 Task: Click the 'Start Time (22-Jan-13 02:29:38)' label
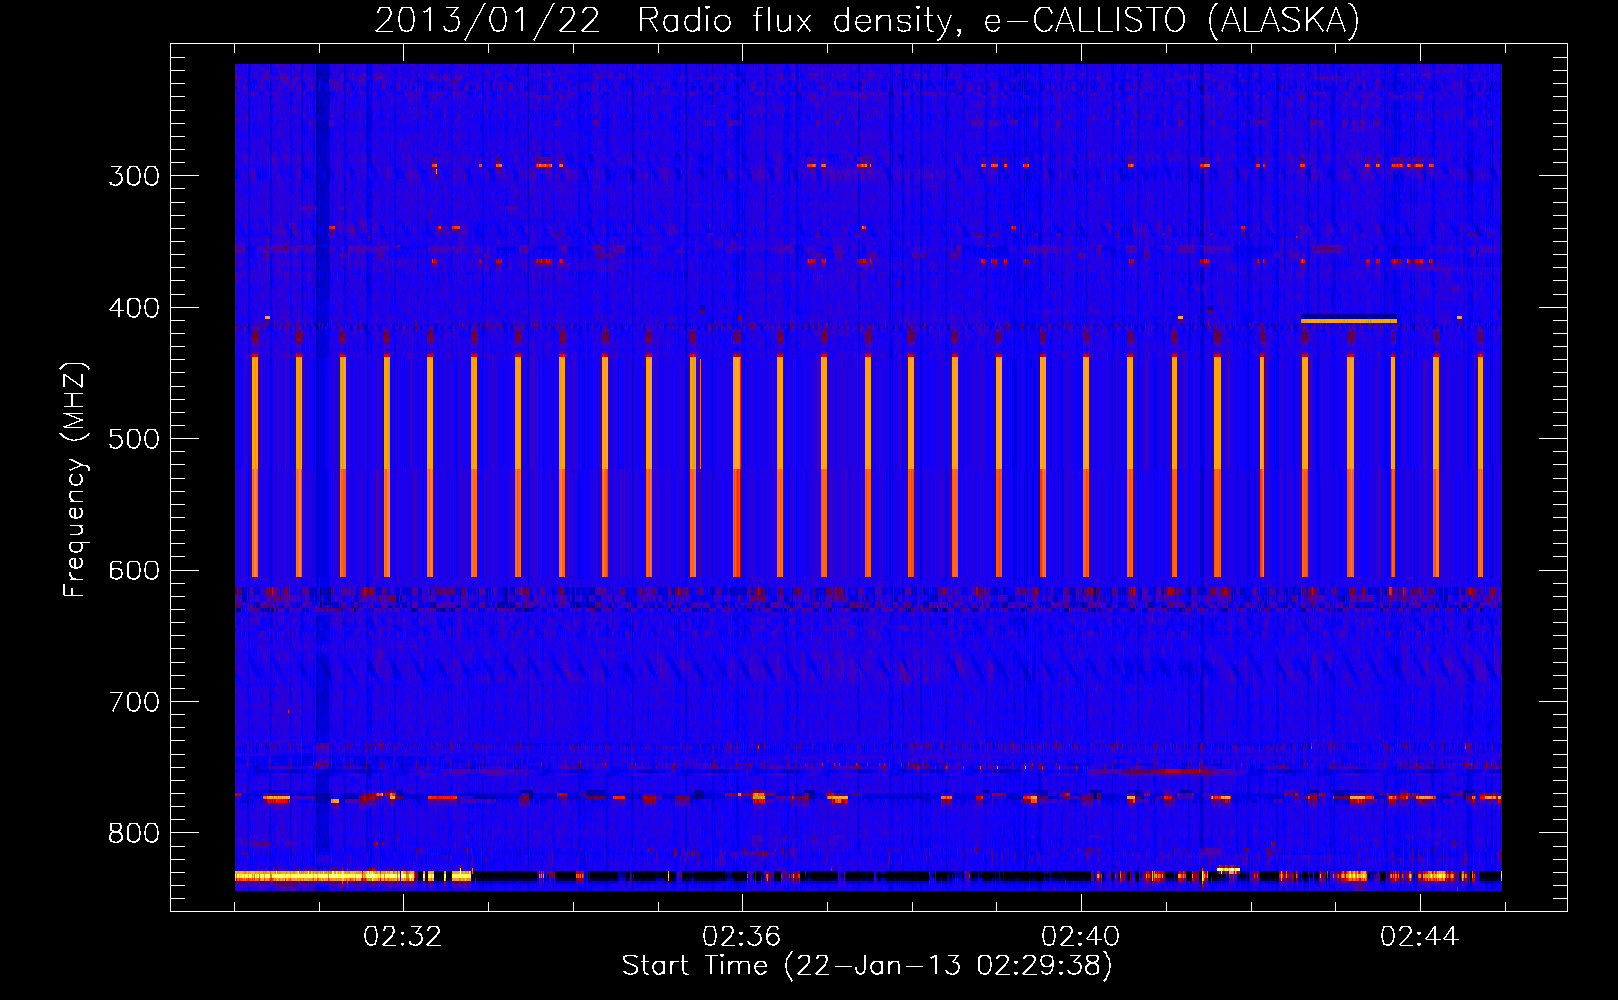click(x=867, y=966)
